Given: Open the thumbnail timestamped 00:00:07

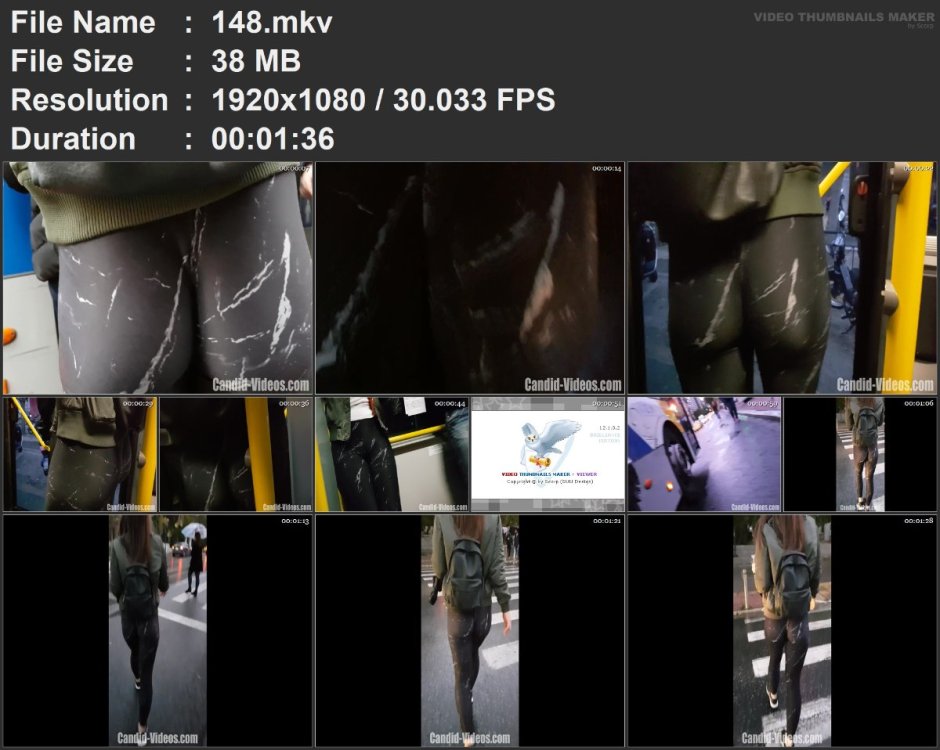Looking at the screenshot, I should 158,278.
